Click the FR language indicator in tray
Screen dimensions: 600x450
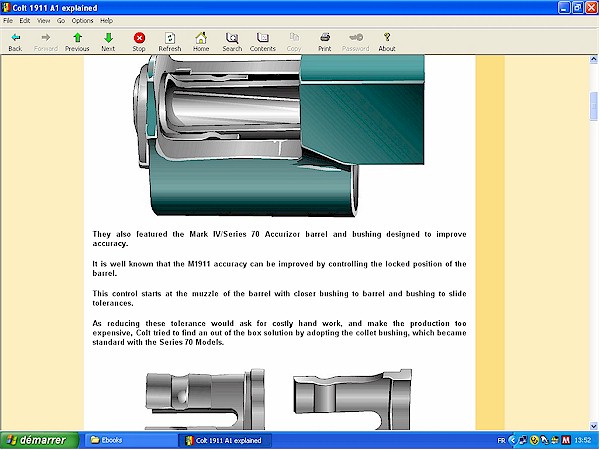point(501,440)
